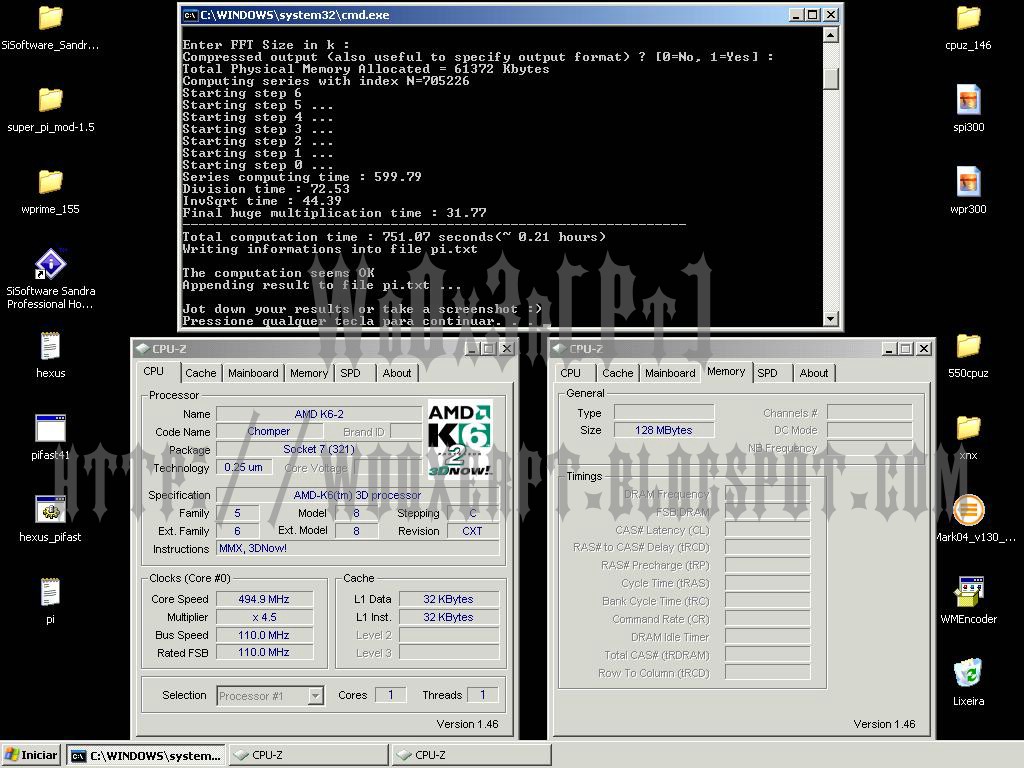Select Memory tab in right CPU-Z window
1024x768 pixels.
coord(726,371)
